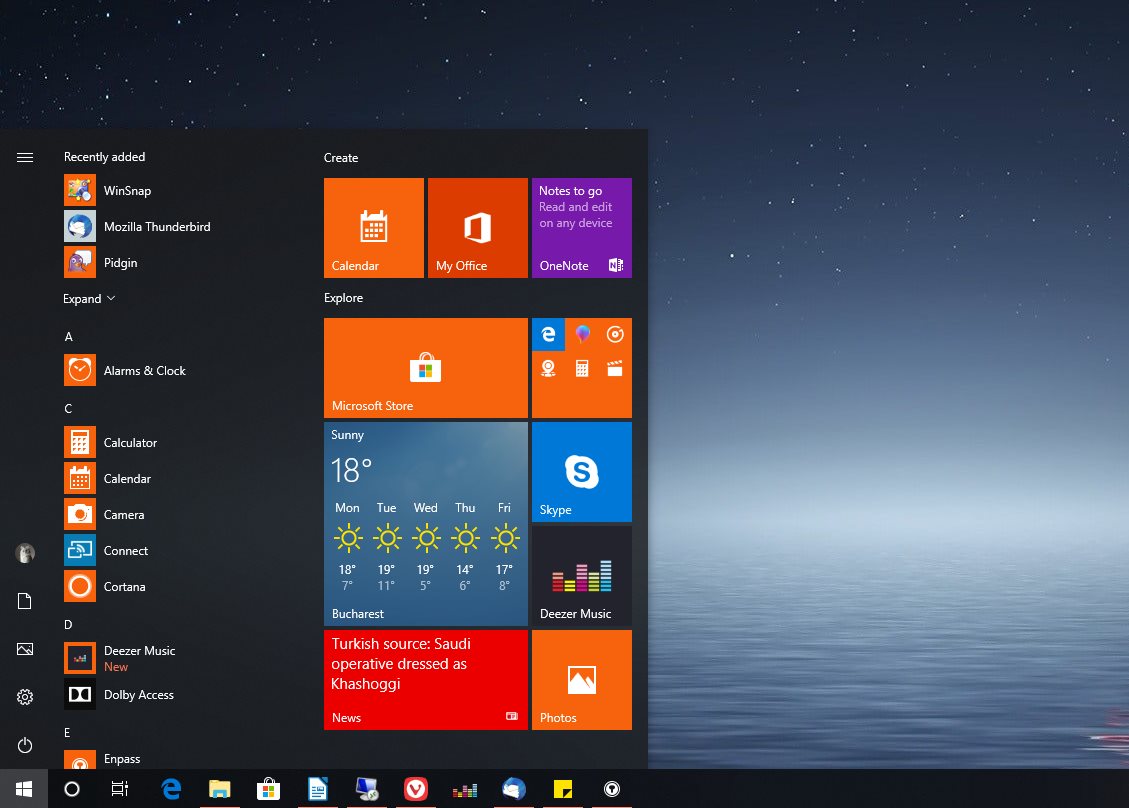Expand the Recently added list
The height and width of the screenshot is (808, 1129).
pos(89,298)
